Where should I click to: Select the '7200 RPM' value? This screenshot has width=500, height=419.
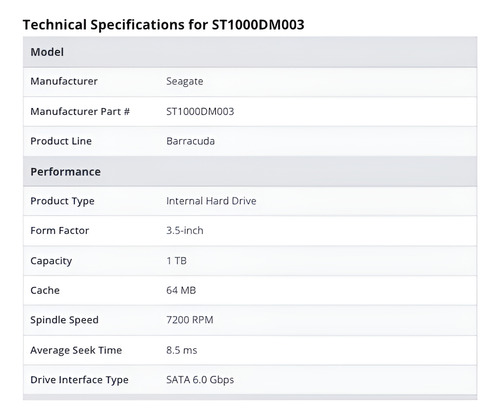(x=190, y=320)
